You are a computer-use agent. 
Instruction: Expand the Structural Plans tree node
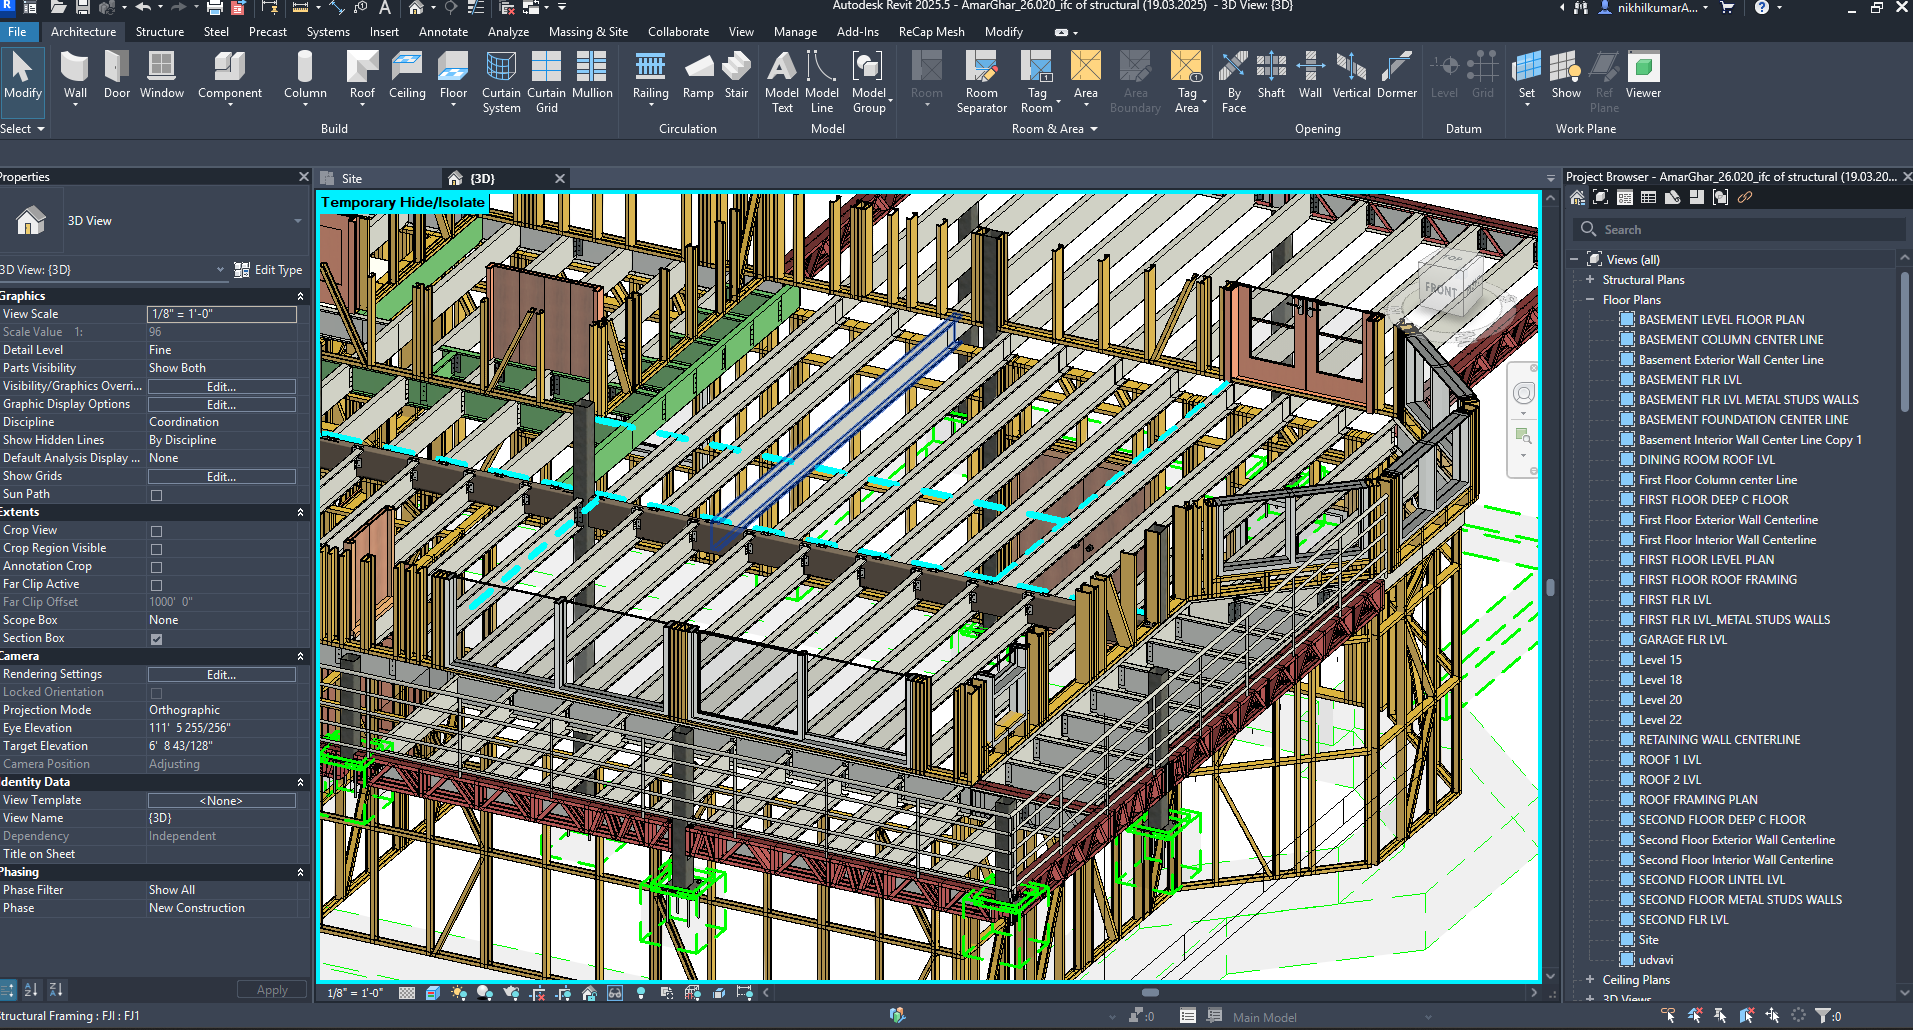click(1590, 280)
